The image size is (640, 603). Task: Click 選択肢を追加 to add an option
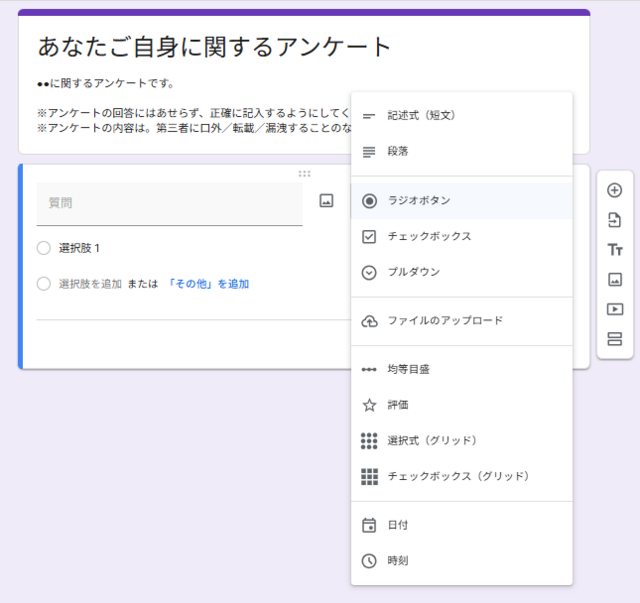(x=90, y=284)
